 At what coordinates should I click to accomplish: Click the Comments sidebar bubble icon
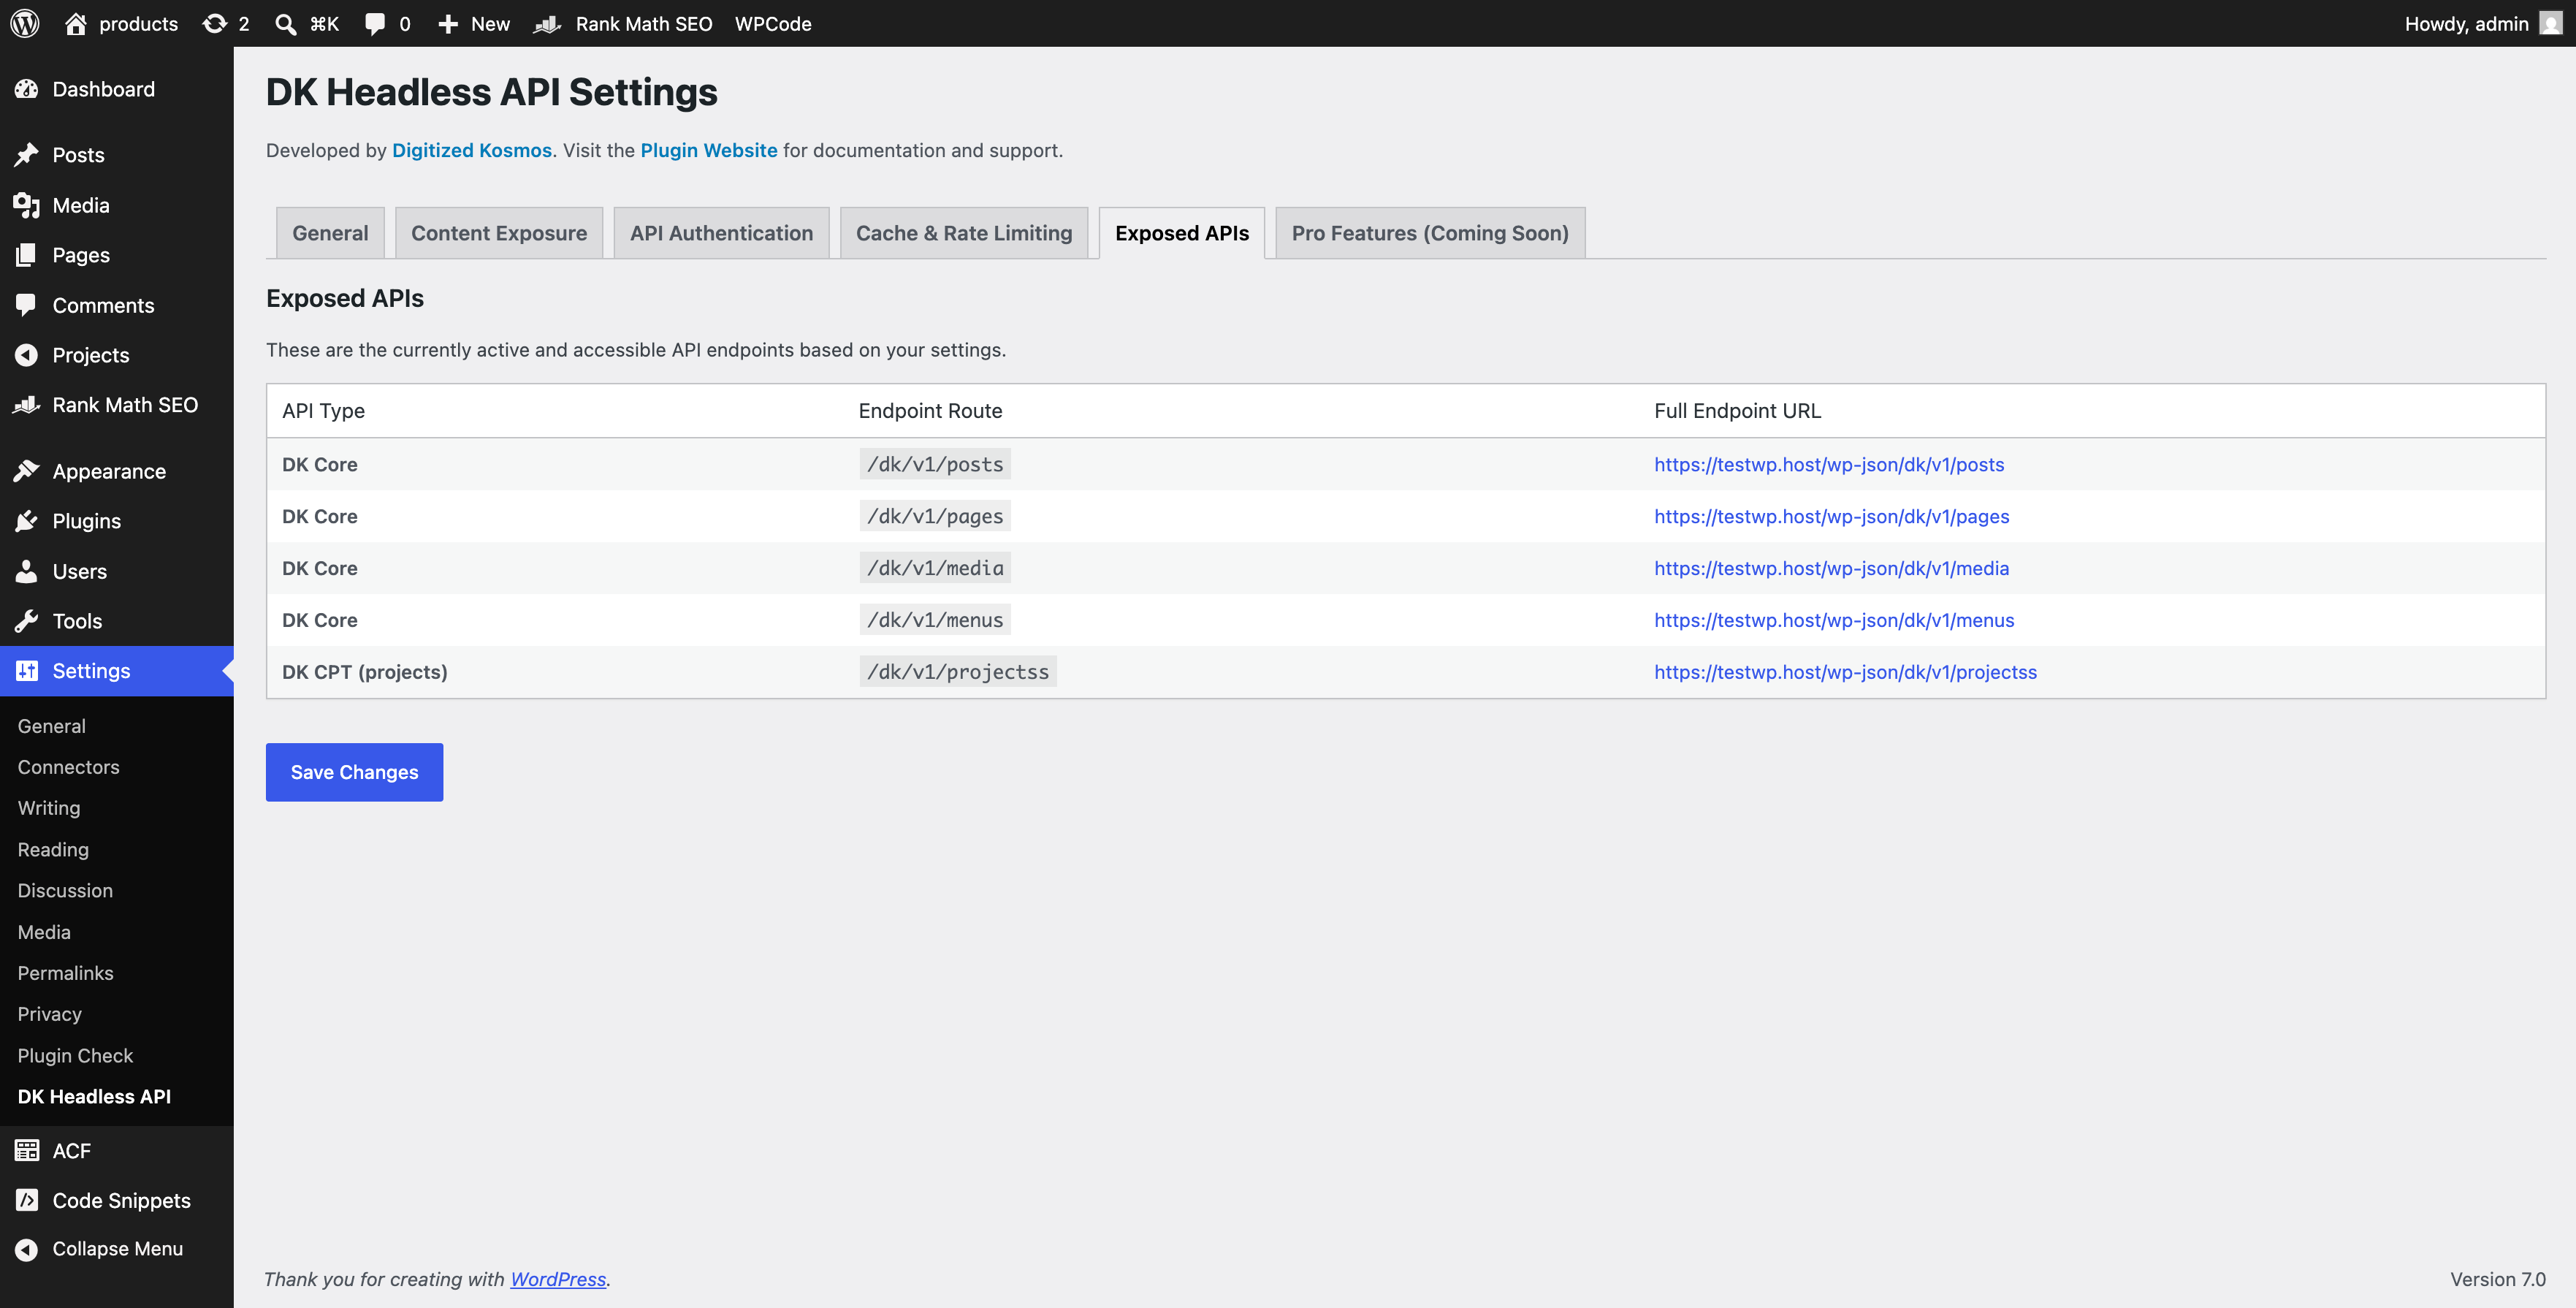(x=27, y=305)
